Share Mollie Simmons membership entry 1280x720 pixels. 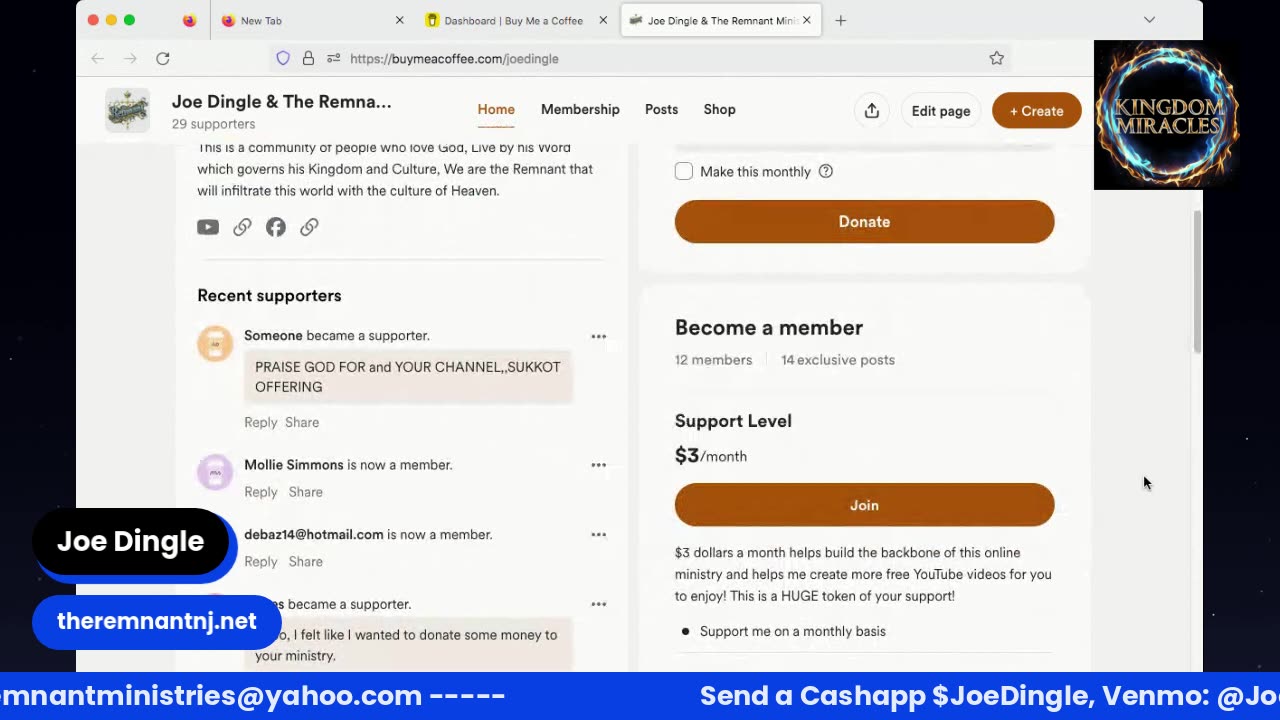pyautogui.click(x=305, y=492)
